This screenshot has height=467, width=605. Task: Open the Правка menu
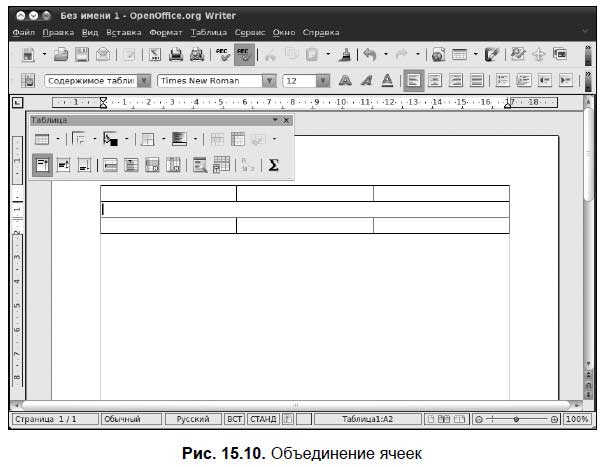click(58, 32)
